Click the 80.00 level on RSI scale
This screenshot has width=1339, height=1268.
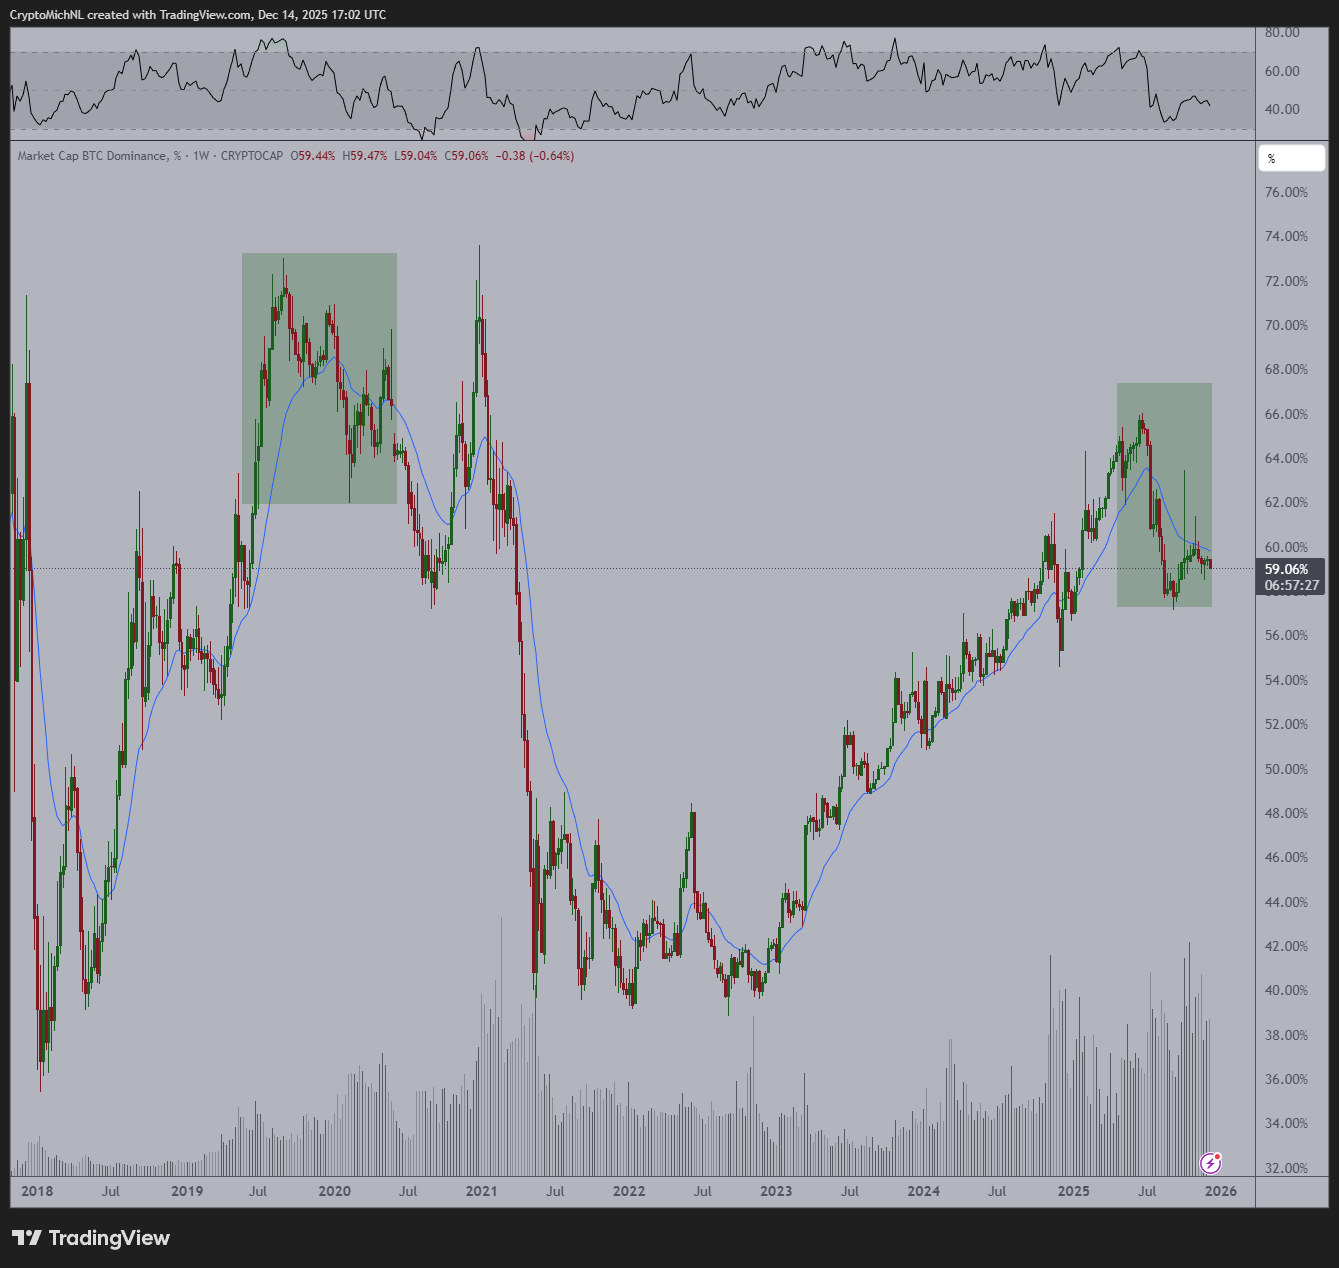[x=1282, y=32]
